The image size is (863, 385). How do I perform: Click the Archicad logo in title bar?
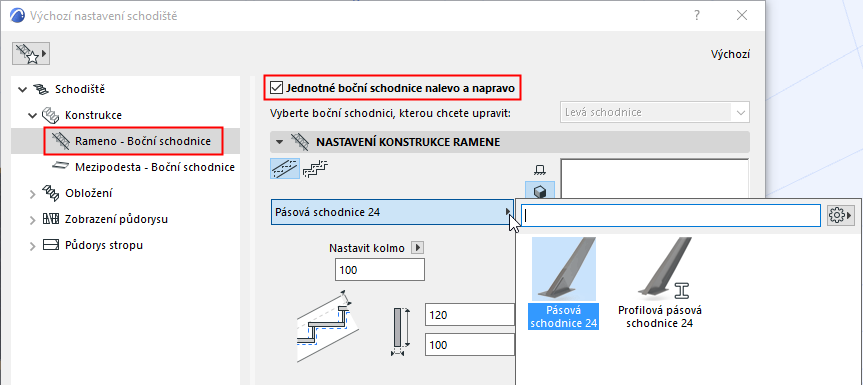(x=18, y=16)
